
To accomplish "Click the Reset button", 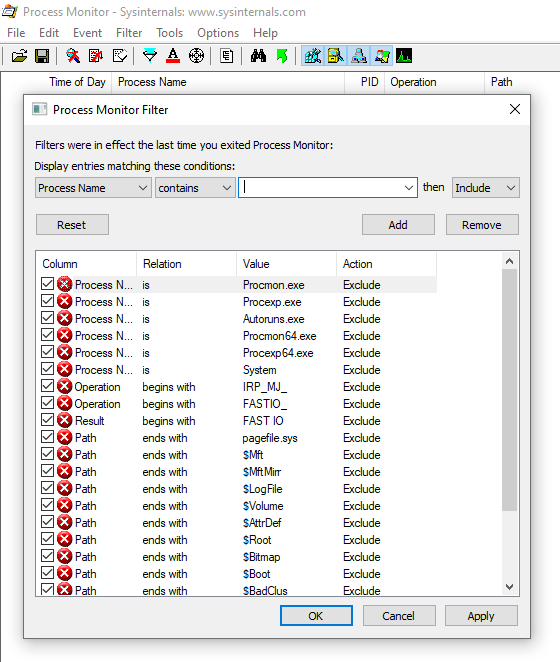I will tap(72, 225).
